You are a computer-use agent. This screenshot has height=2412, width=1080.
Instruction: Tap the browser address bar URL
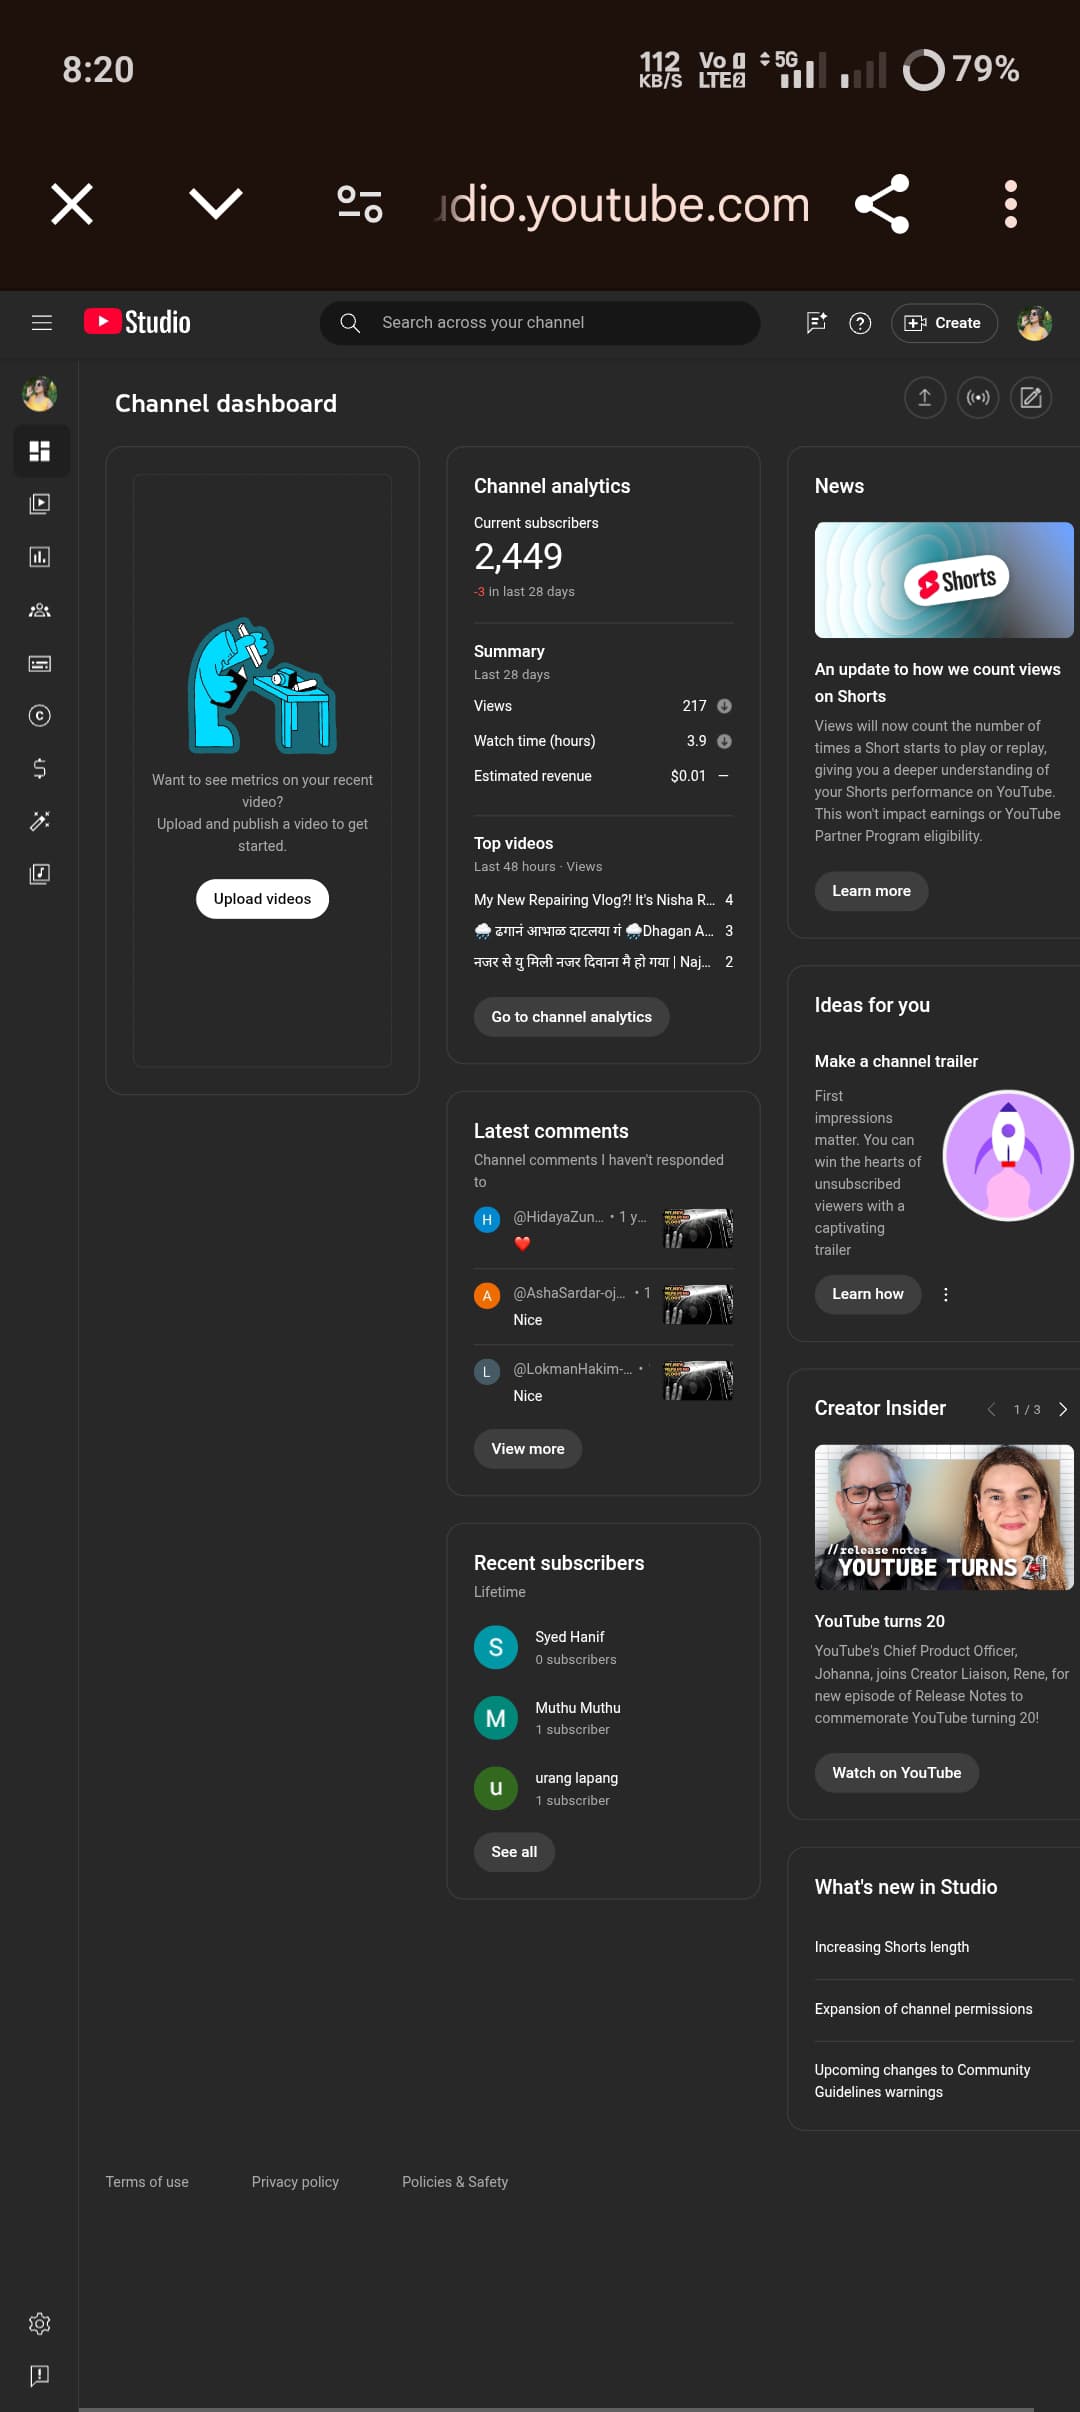point(622,204)
